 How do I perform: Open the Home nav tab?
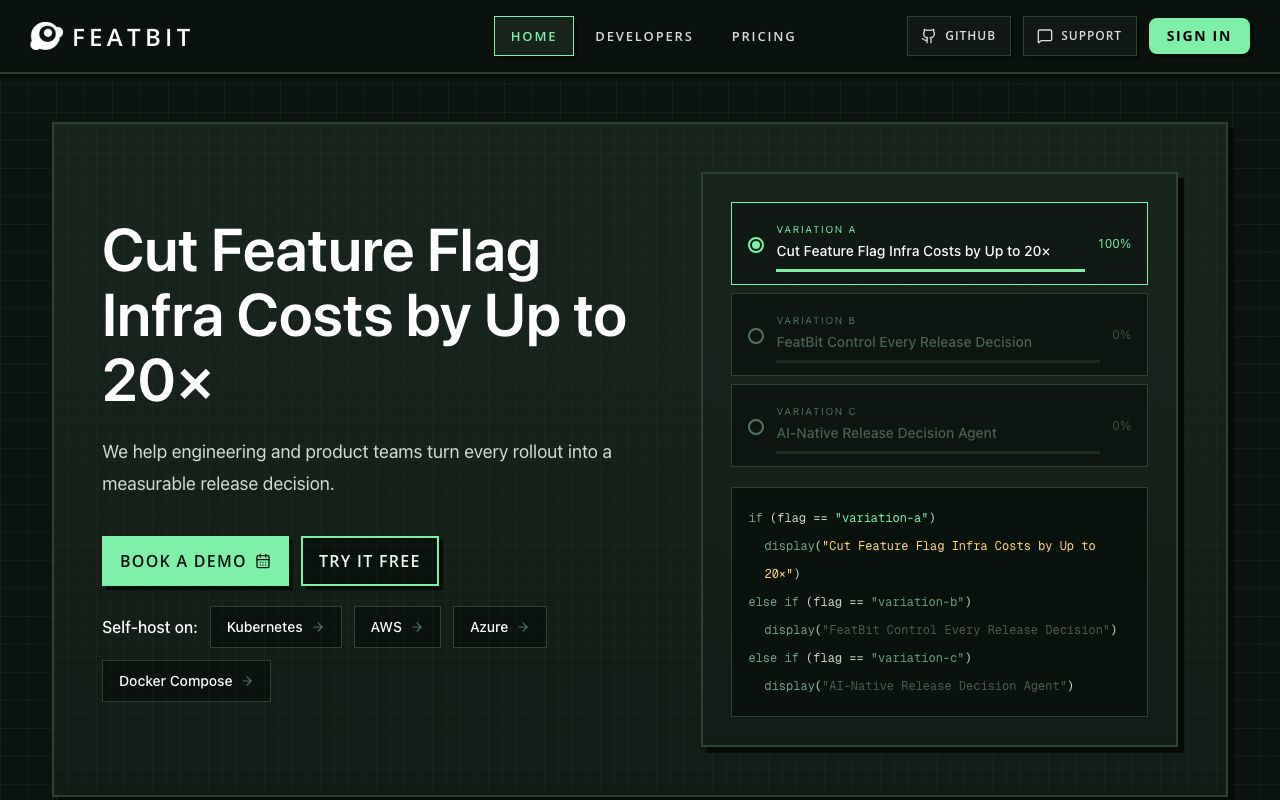pos(534,36)
